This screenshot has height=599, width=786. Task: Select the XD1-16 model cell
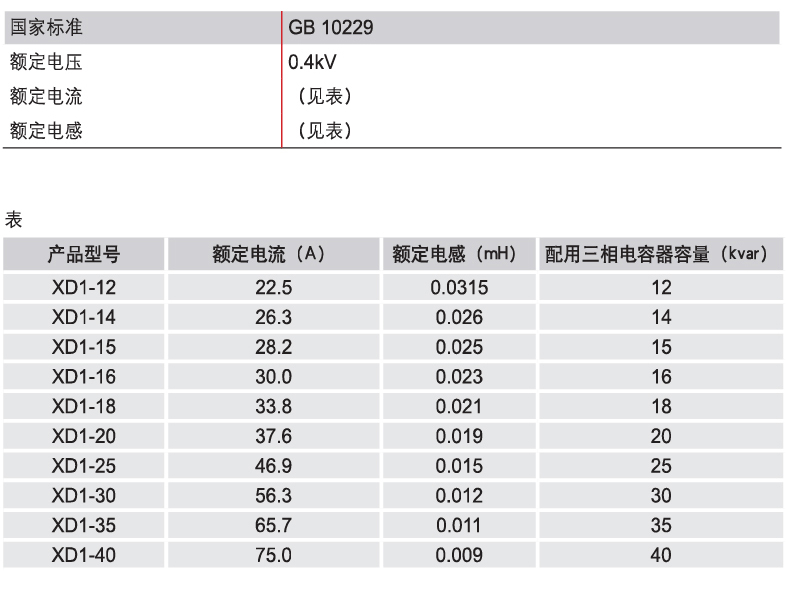(84, 377)
